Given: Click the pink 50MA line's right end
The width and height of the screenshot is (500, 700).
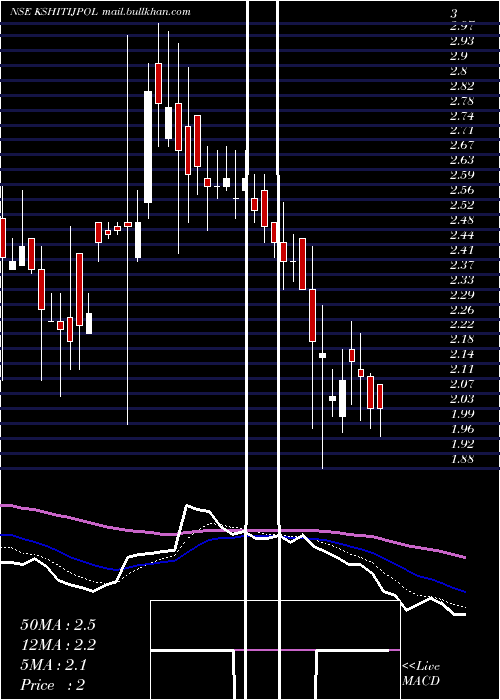Looking at the screenshot, I should pyautogui.click(x=465, y=557).
